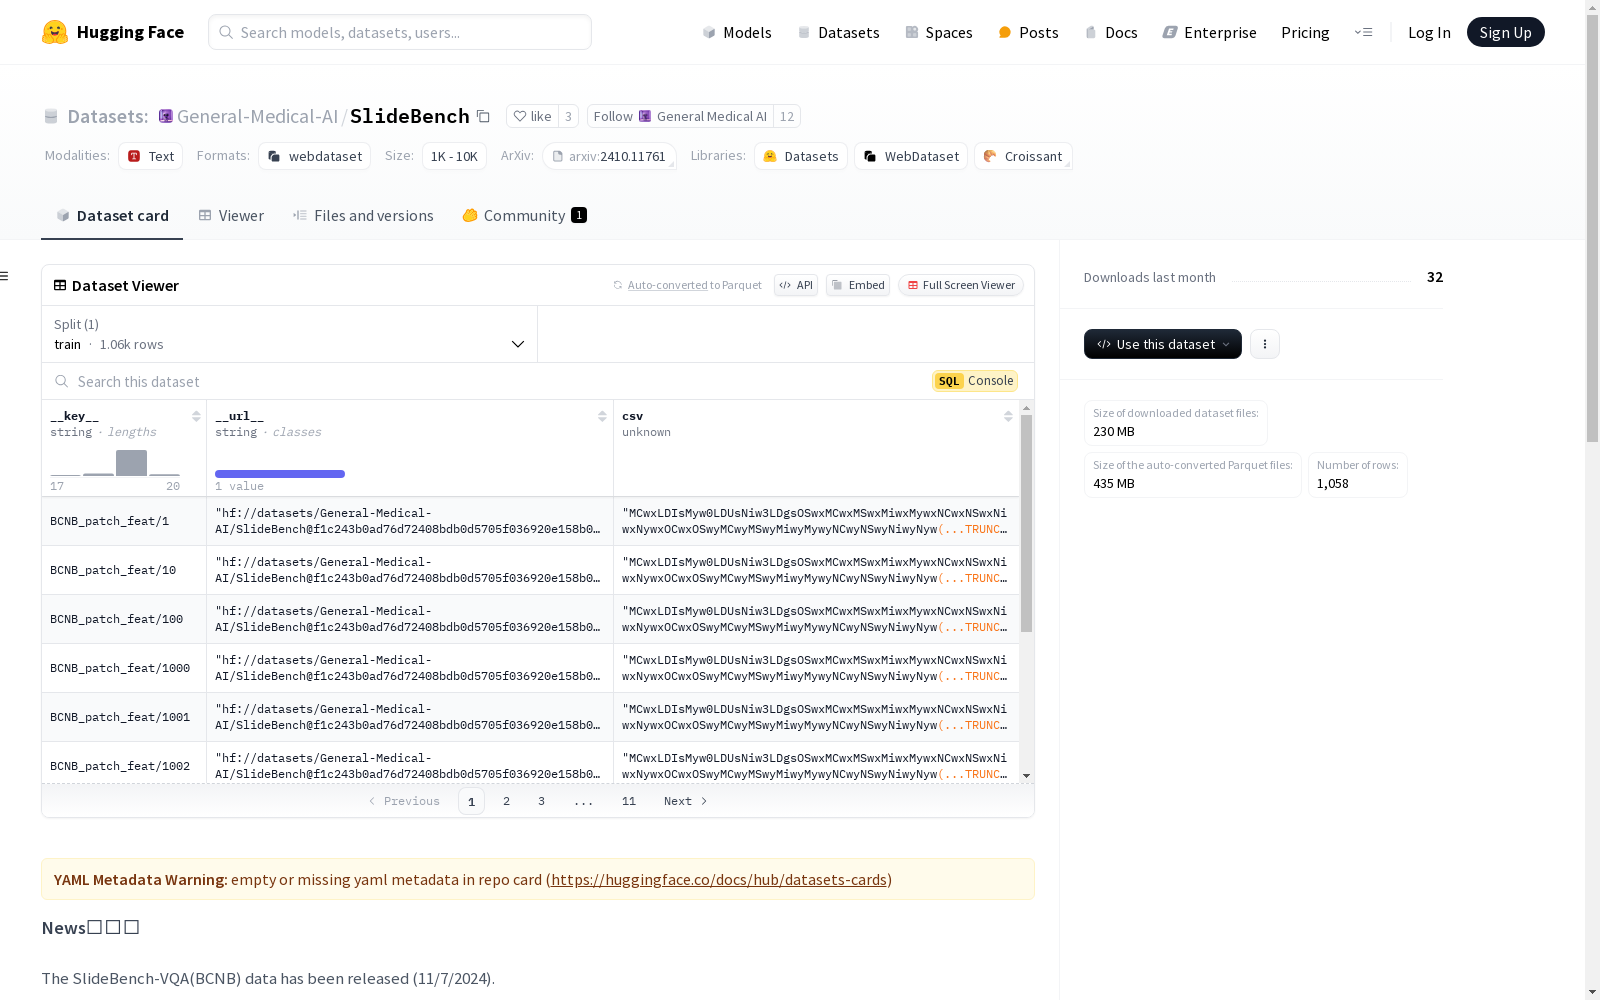Open the Community tab
Screen dimensions: 1600x1000
(524, 216)
